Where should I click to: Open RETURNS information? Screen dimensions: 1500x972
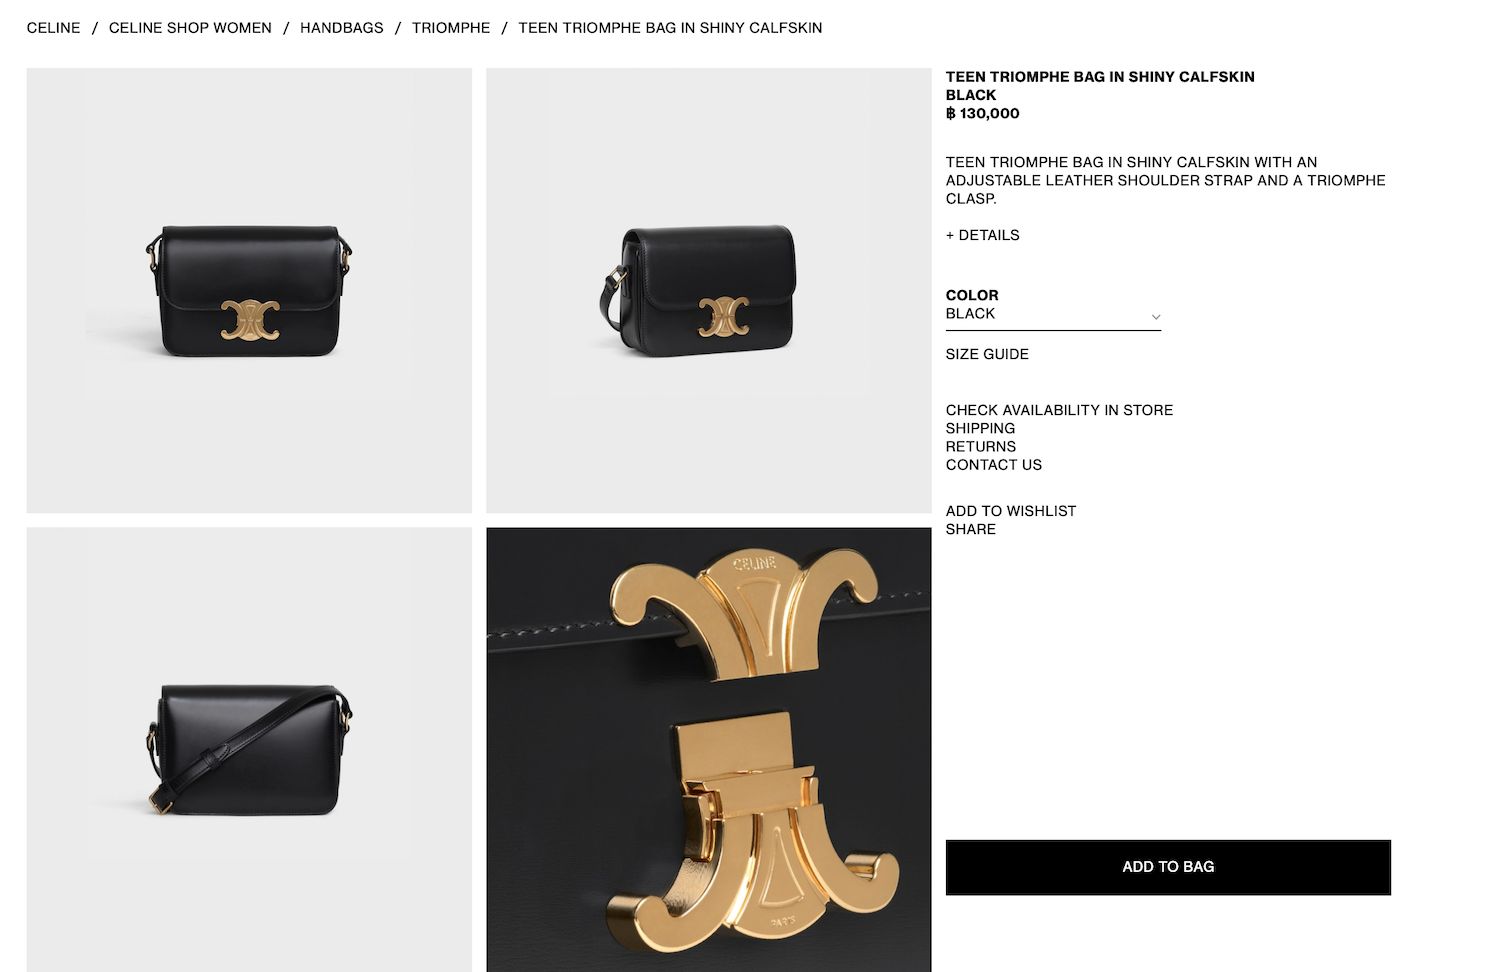point(980,446)
